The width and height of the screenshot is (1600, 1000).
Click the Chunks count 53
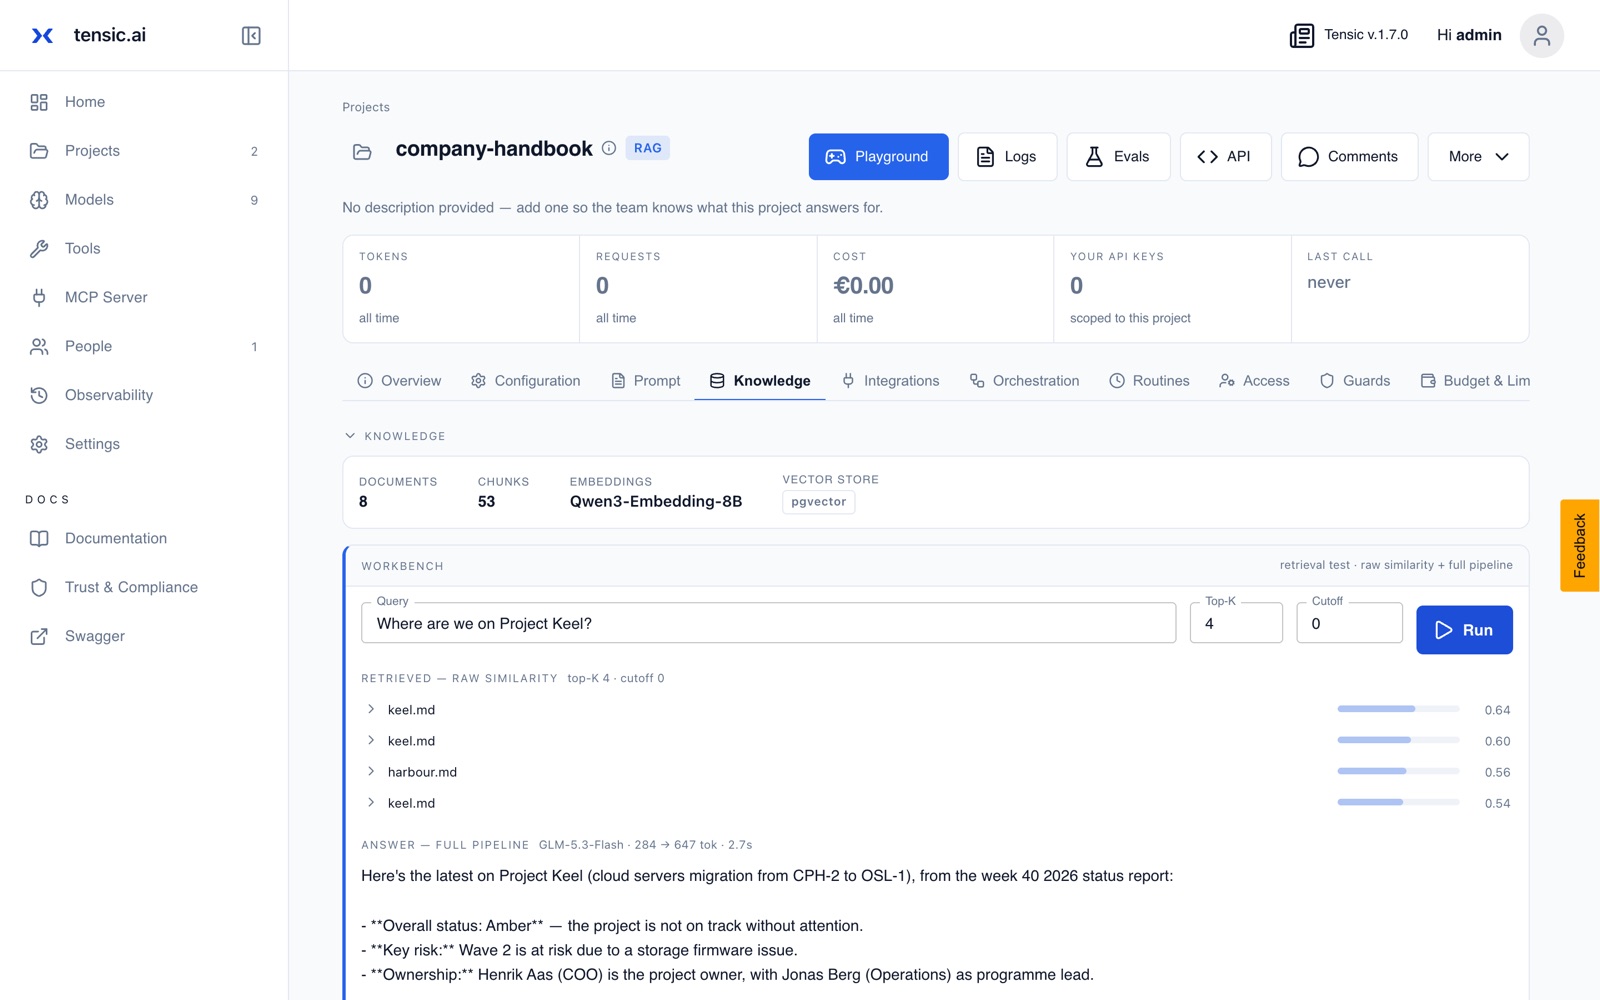coord(486,502)
